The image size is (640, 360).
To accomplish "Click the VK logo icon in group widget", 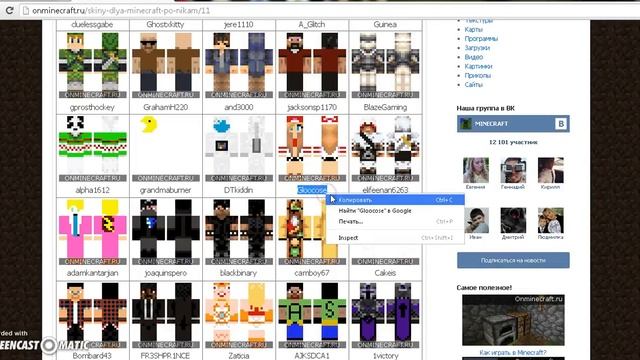I will (x=561, y=124).
